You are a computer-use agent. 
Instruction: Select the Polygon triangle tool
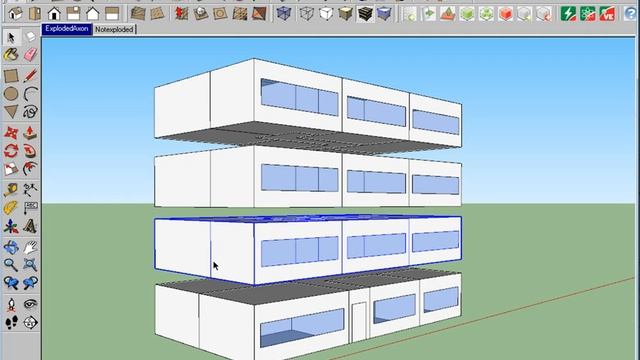point(11,111)
